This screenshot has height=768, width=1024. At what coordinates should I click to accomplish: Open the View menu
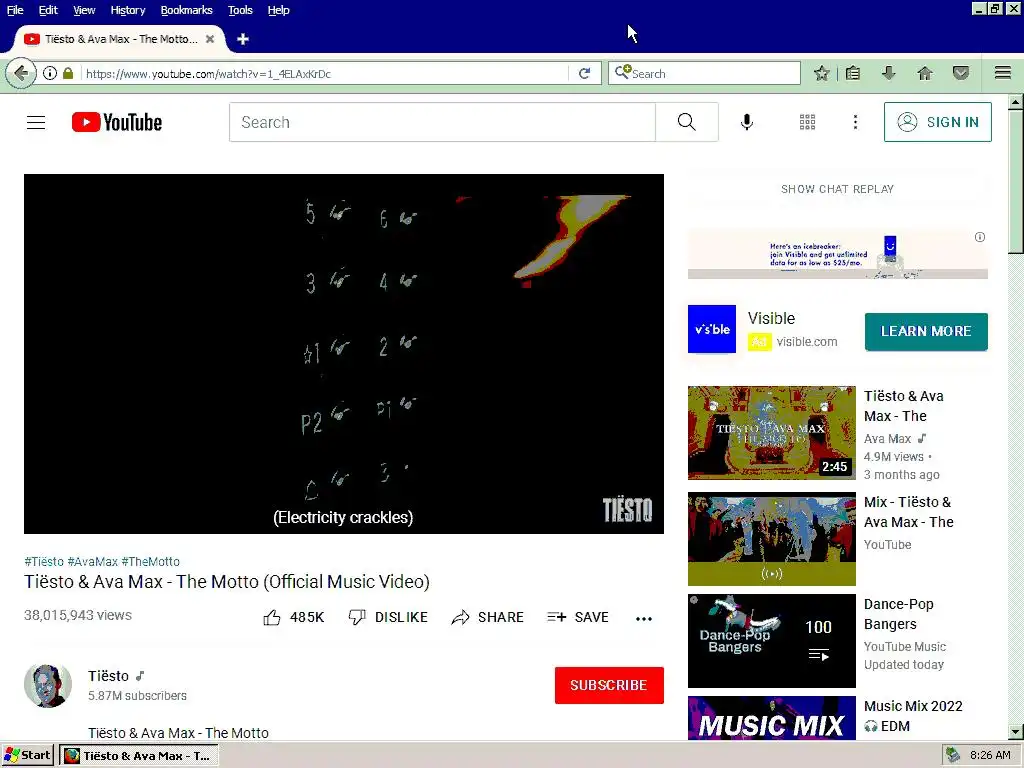click(84, 10)
